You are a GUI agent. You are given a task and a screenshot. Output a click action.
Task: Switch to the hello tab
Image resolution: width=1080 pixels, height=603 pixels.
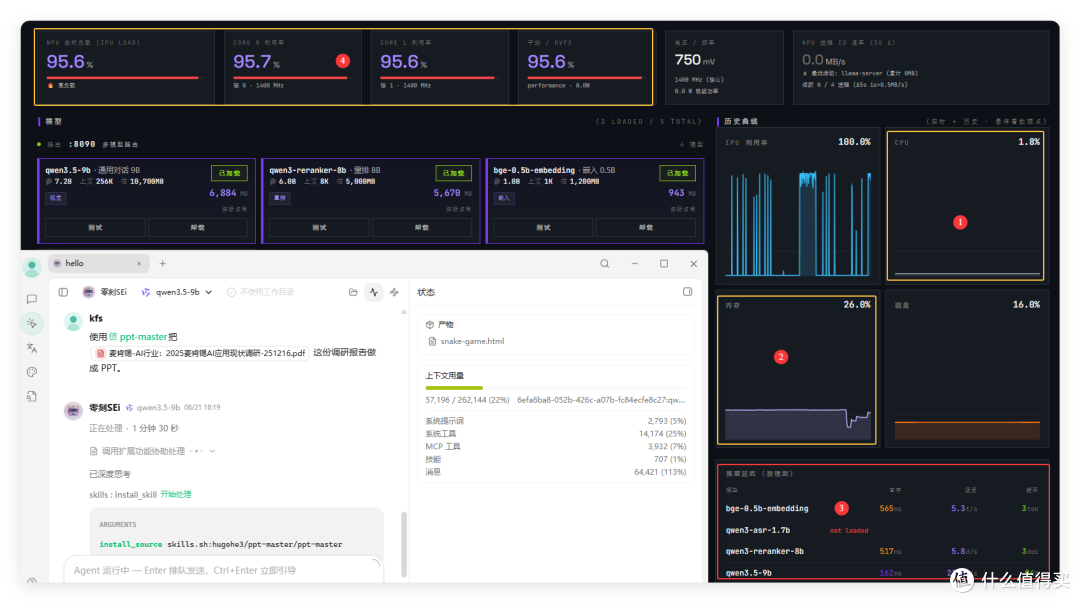(98, 263)
